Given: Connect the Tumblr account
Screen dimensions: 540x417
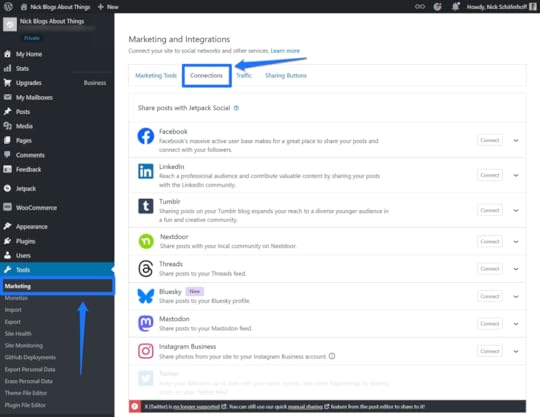Looking at the screenshot, I should pos(490,210).
